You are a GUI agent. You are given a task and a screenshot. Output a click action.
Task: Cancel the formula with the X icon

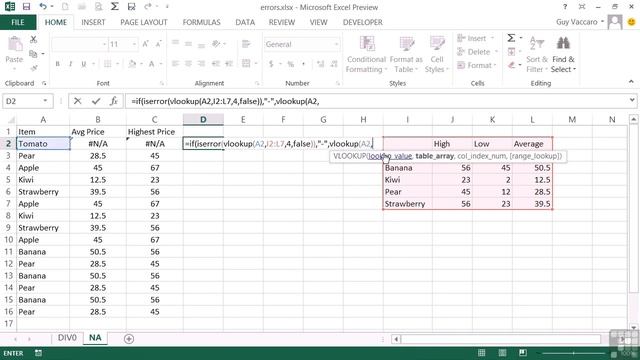78,101
